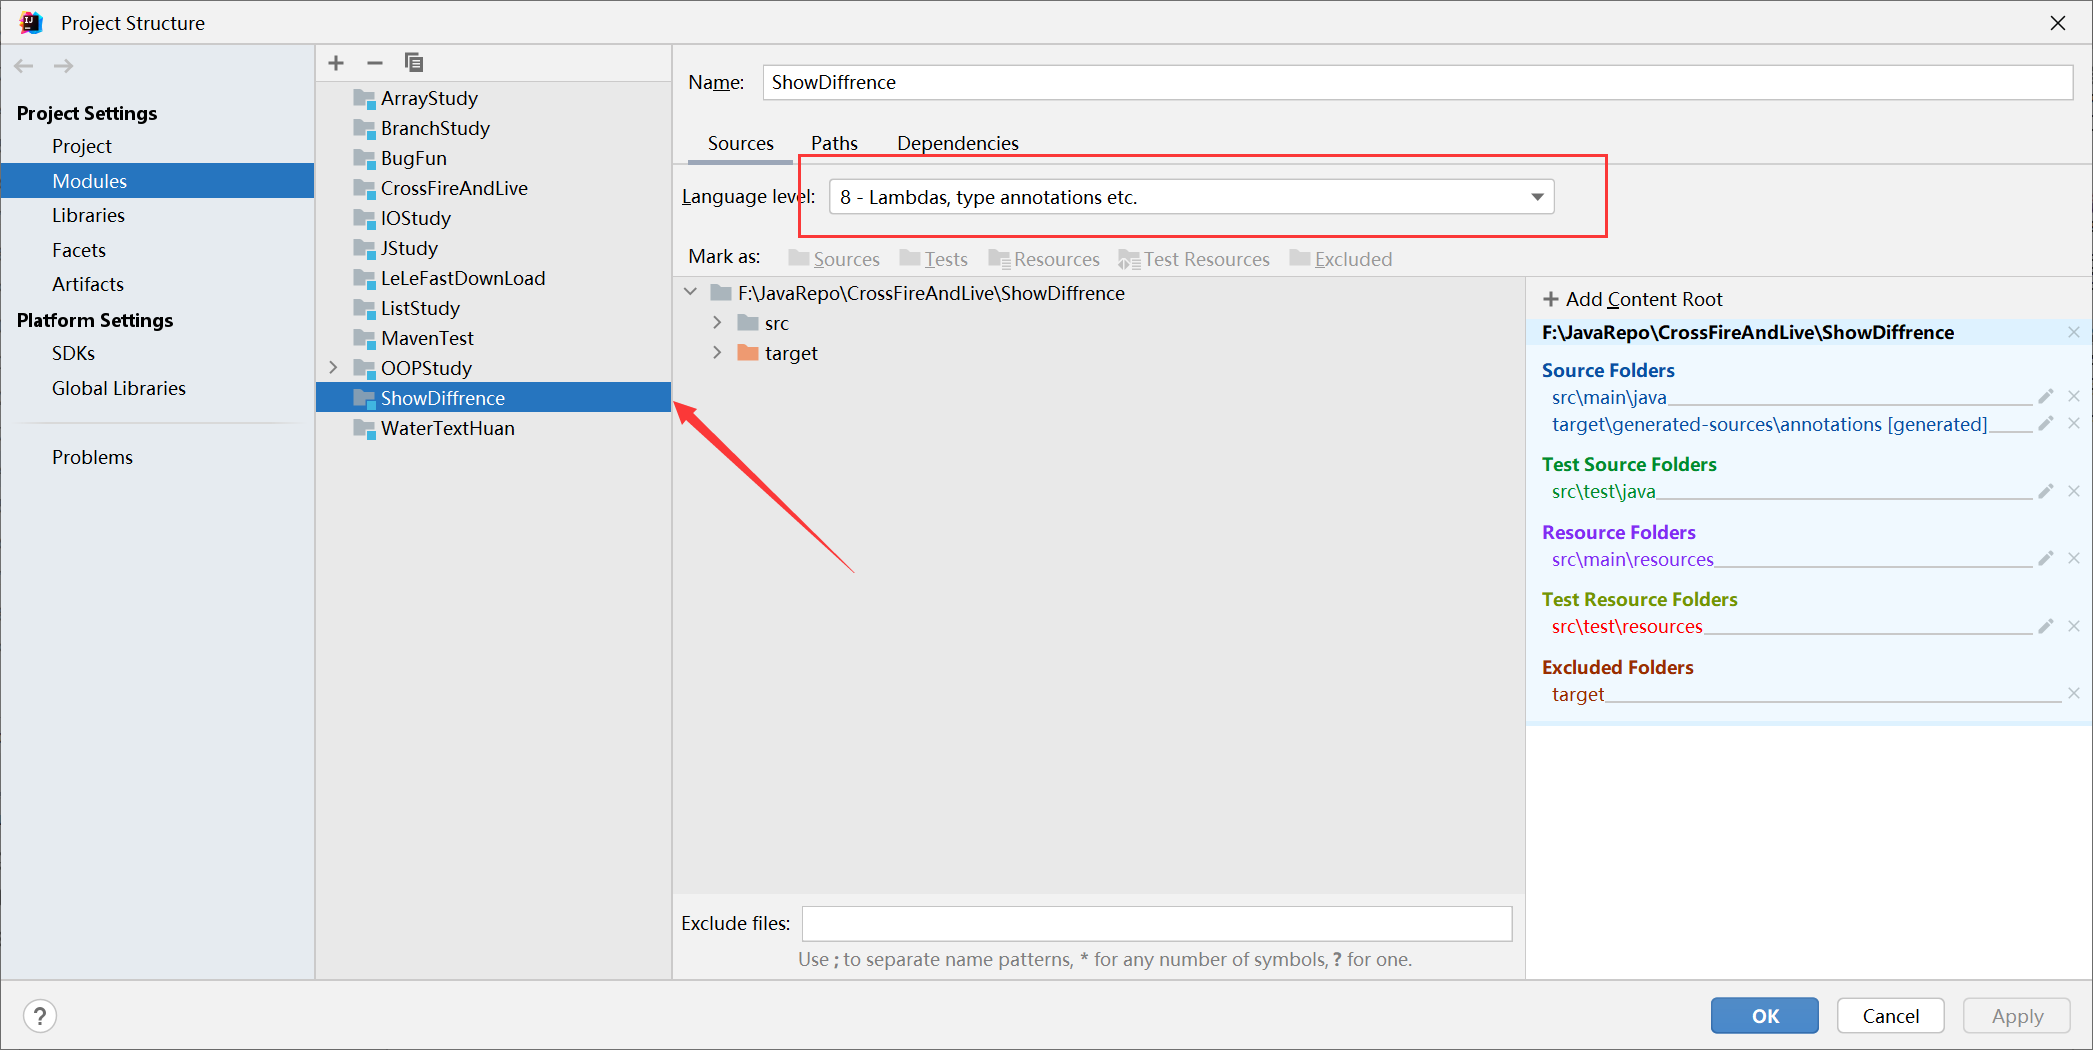Select the JStudy module

[x=409, y=248]
